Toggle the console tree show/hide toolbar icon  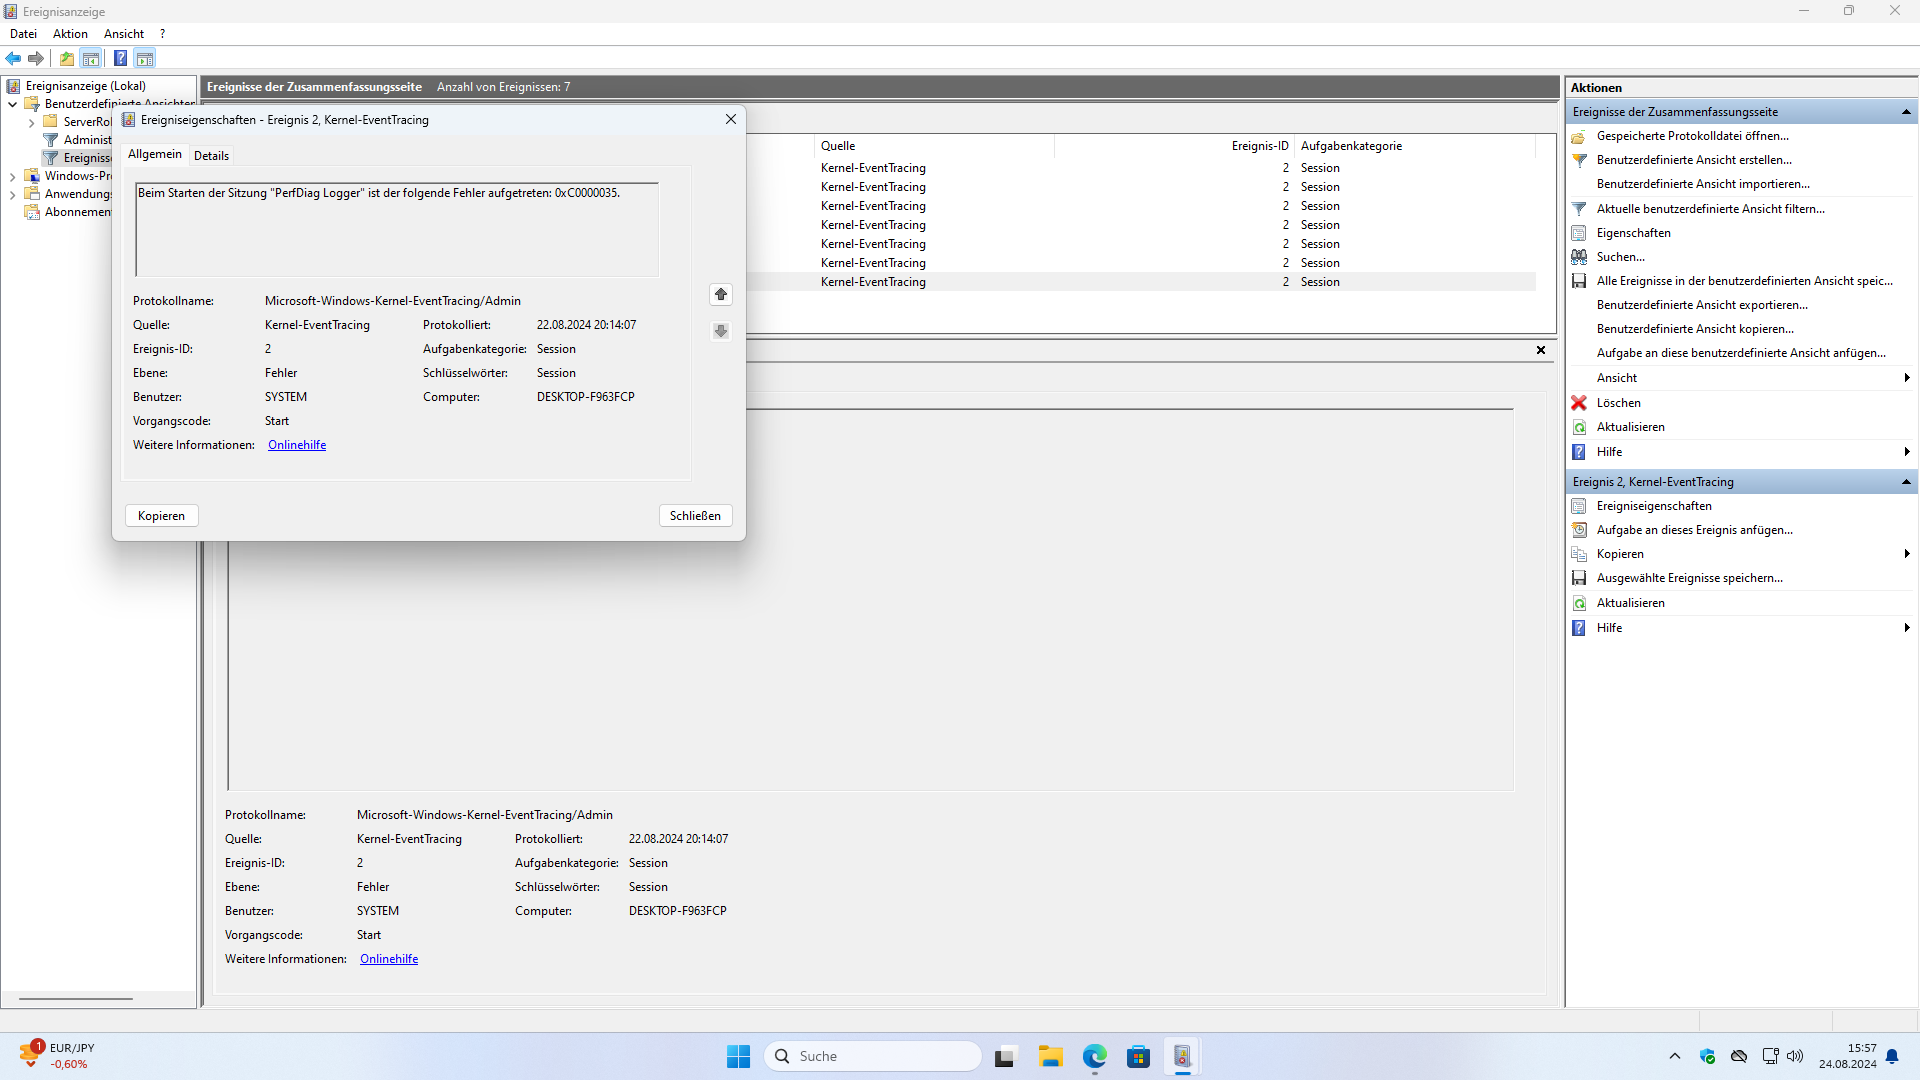(x=91, y=58)
